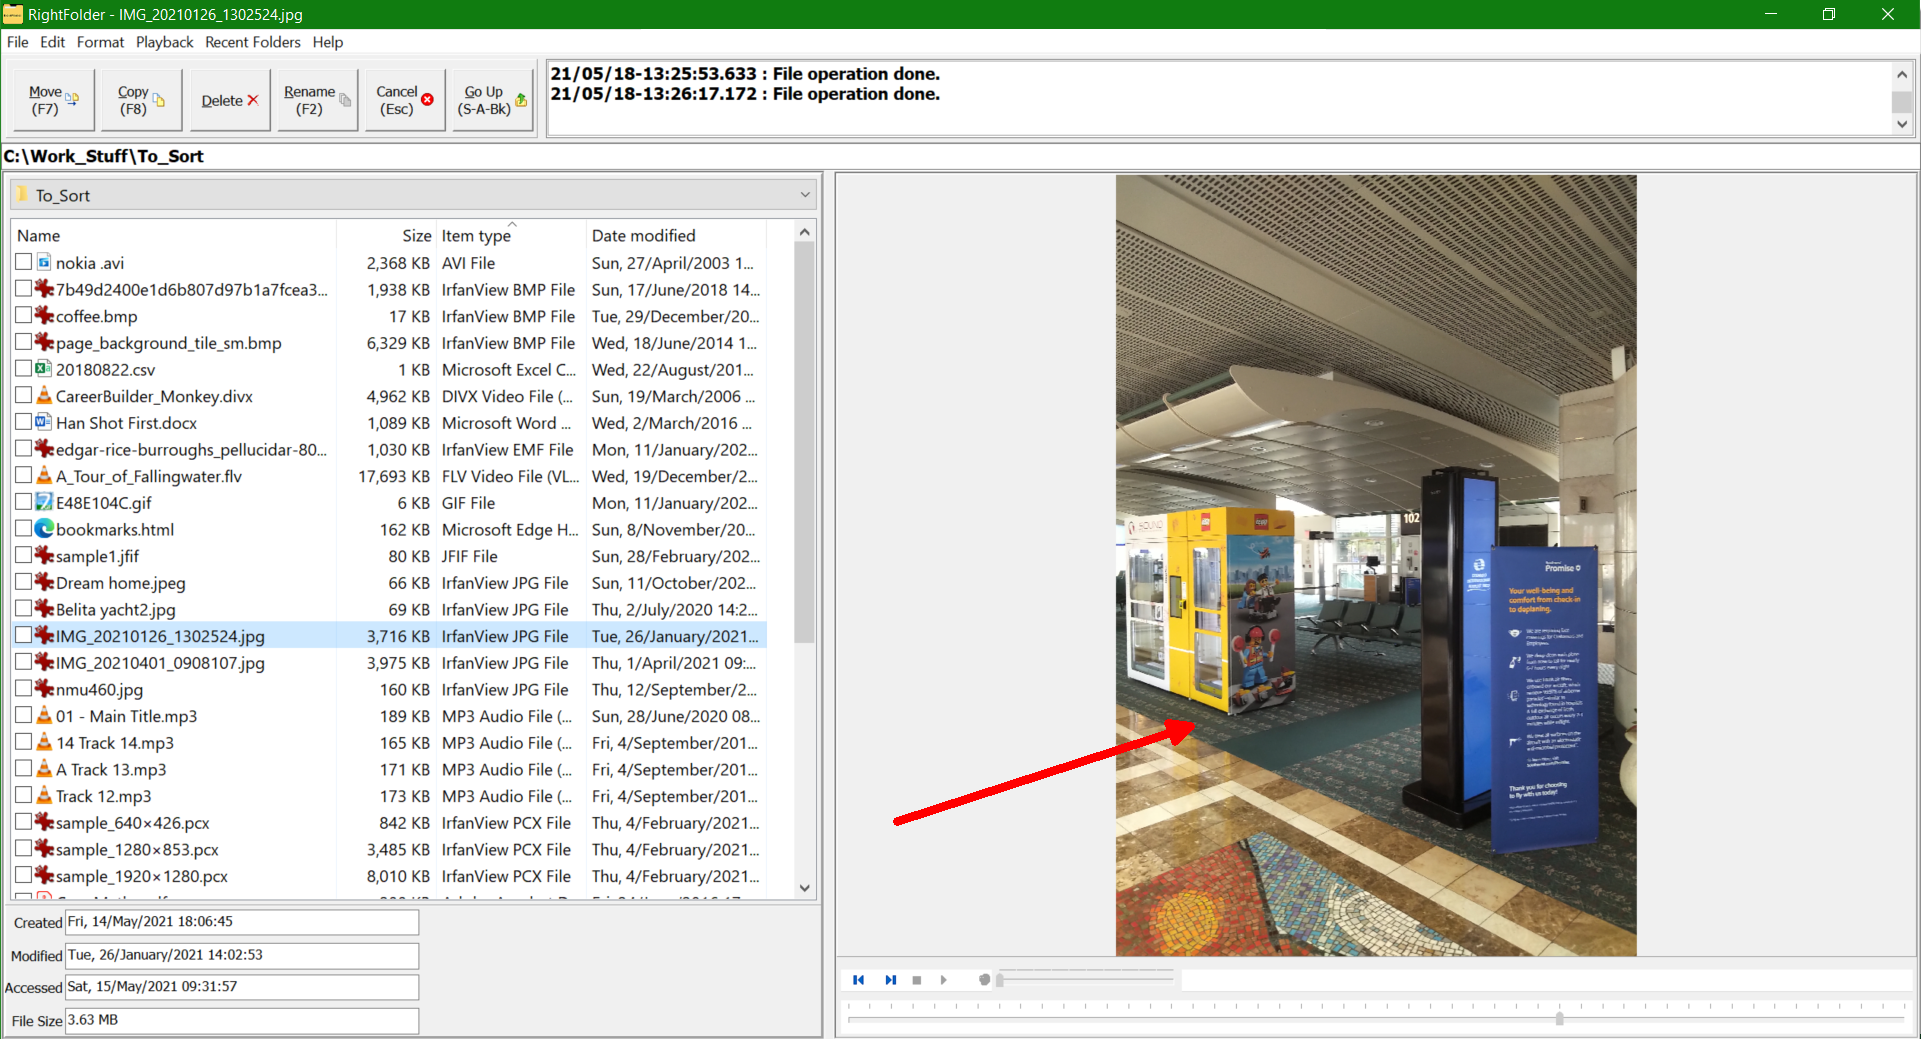Open the File menu
The height and width of the screenshot is (1039, 1921).
coord(18,42)
